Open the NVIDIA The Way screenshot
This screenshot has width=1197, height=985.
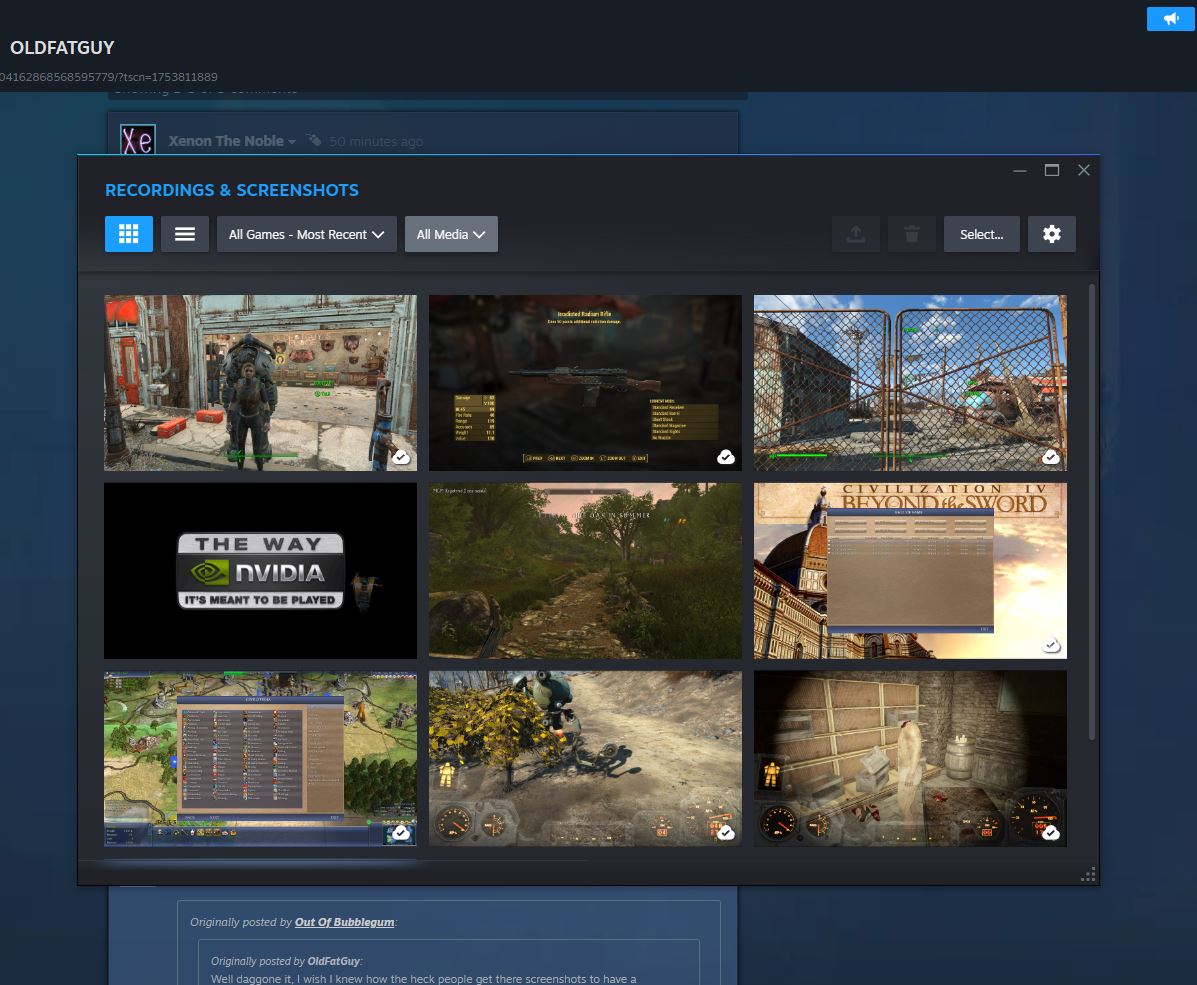pyautogui.click(x=260, y=570)
